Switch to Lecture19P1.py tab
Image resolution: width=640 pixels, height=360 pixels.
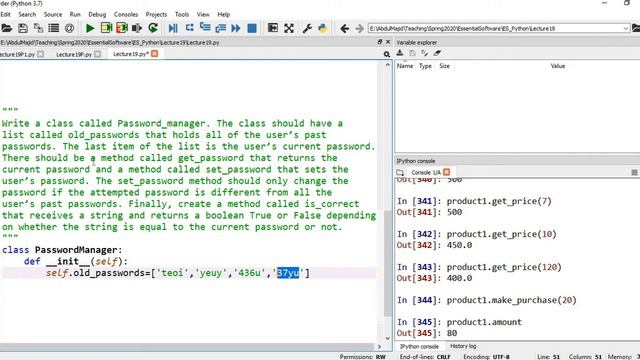click(17, 54)
